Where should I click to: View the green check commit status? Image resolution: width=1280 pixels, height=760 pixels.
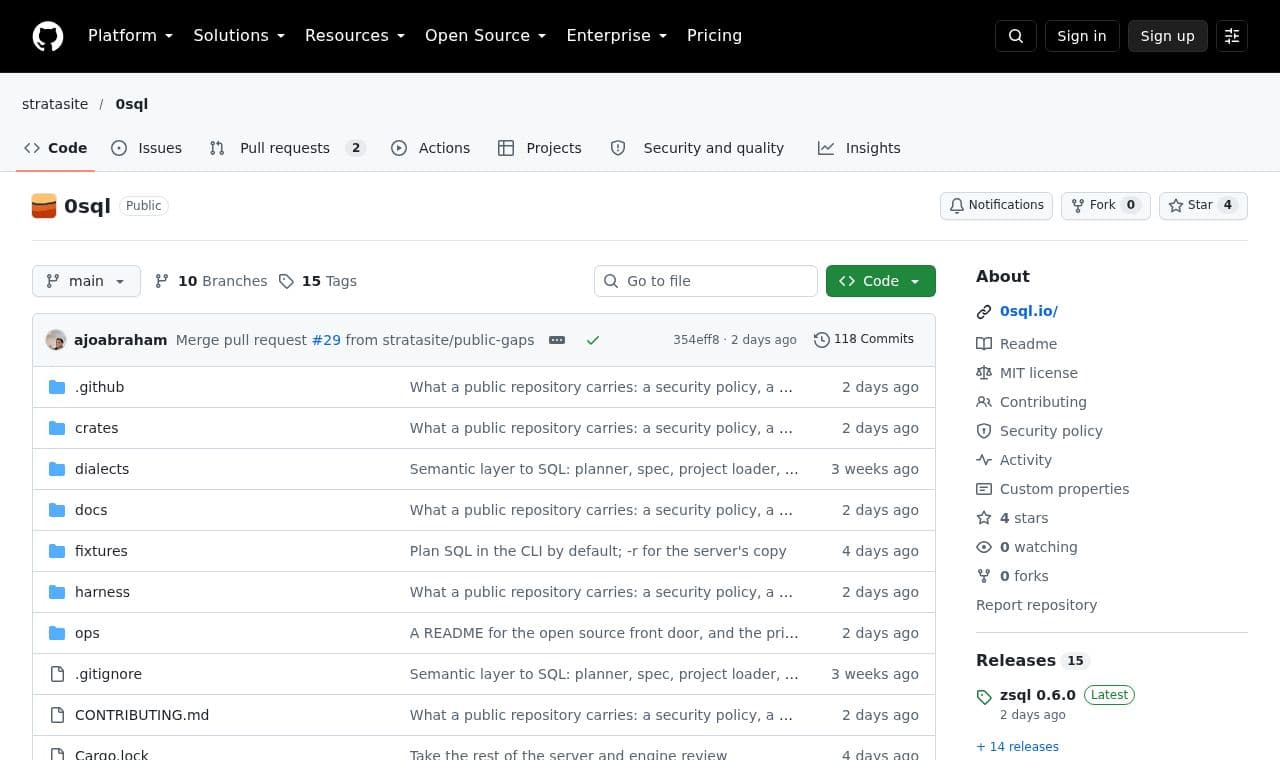point(593,340)
